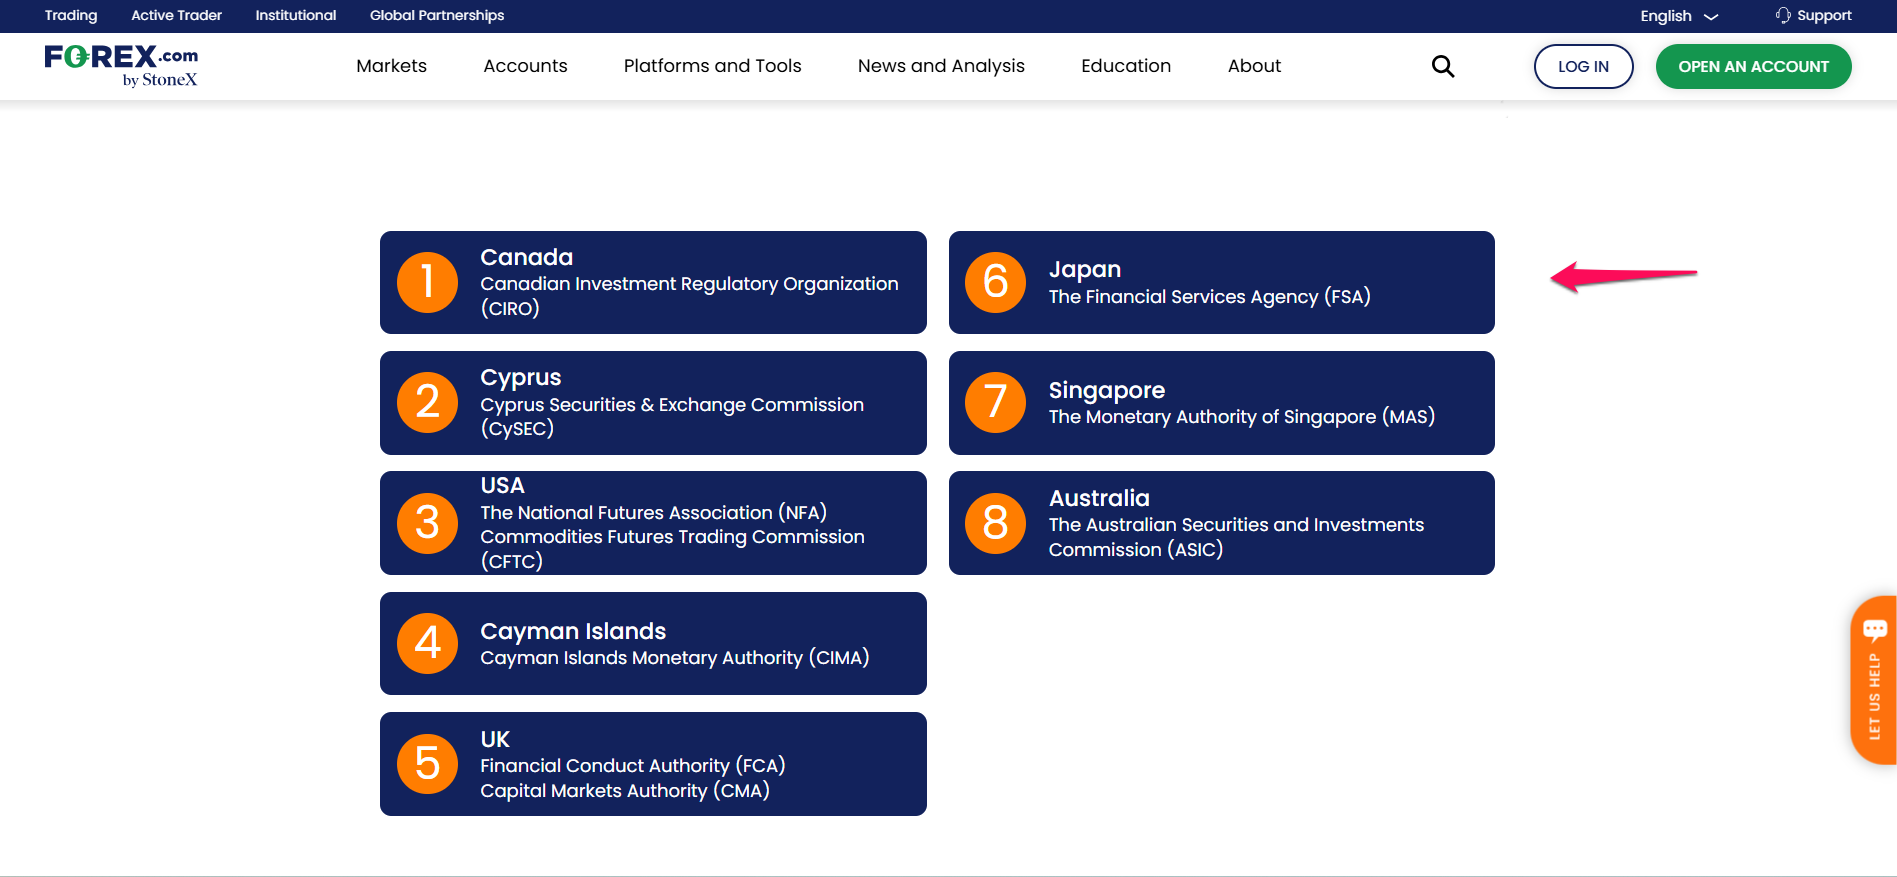Select the Cyprus heading text
Screen dimensions: 1897x877
pyautogui.click(x=521, y=378)
